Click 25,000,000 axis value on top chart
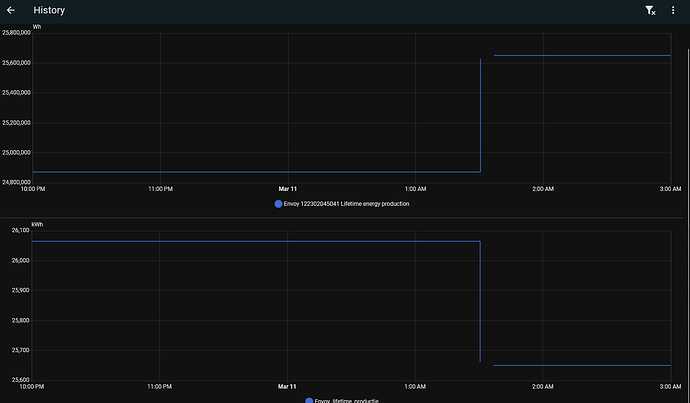The height and width of the screenshot is (403, 690). (16, 153)
